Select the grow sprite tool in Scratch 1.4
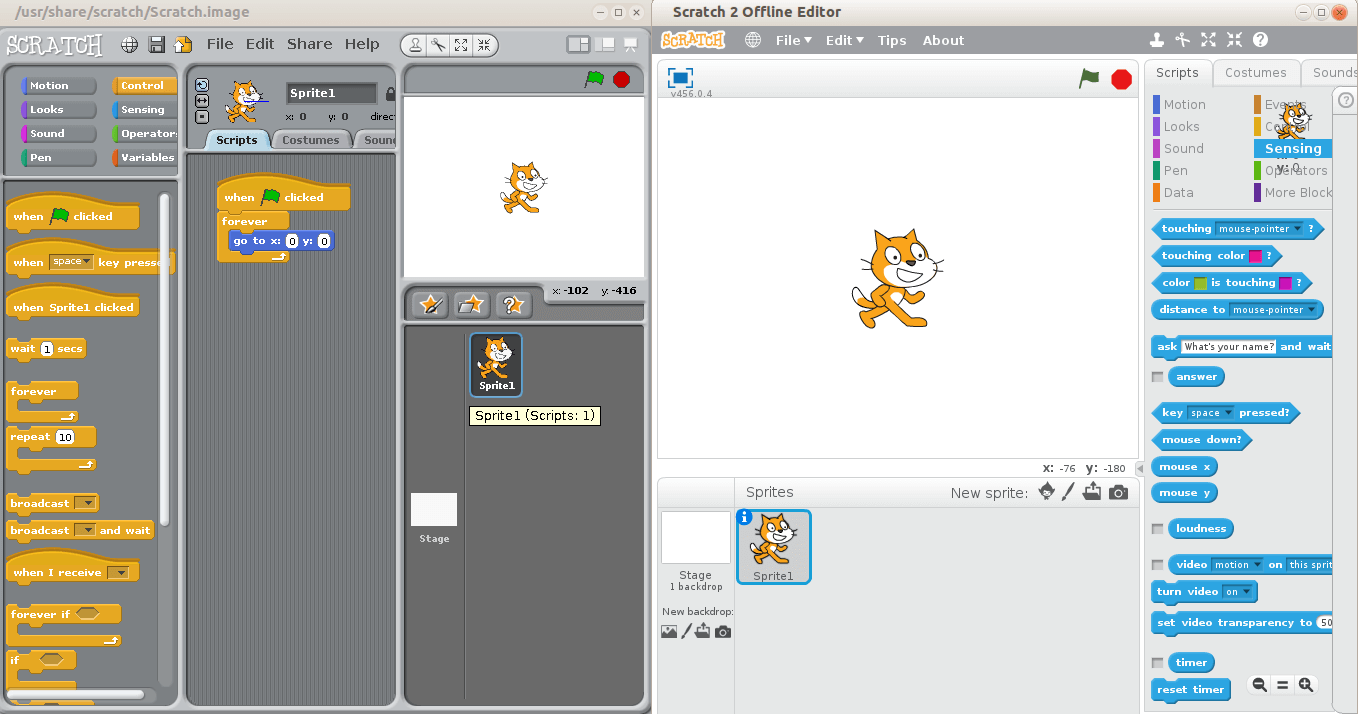 (x=460, y=45)
